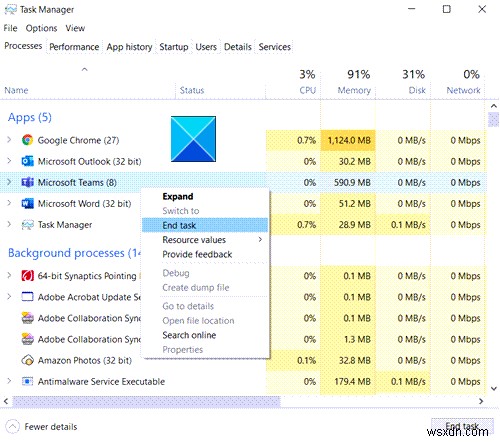Click the 590.9 MB memory cell
Screen dimensions: 500x442
(x=348, y=183)
